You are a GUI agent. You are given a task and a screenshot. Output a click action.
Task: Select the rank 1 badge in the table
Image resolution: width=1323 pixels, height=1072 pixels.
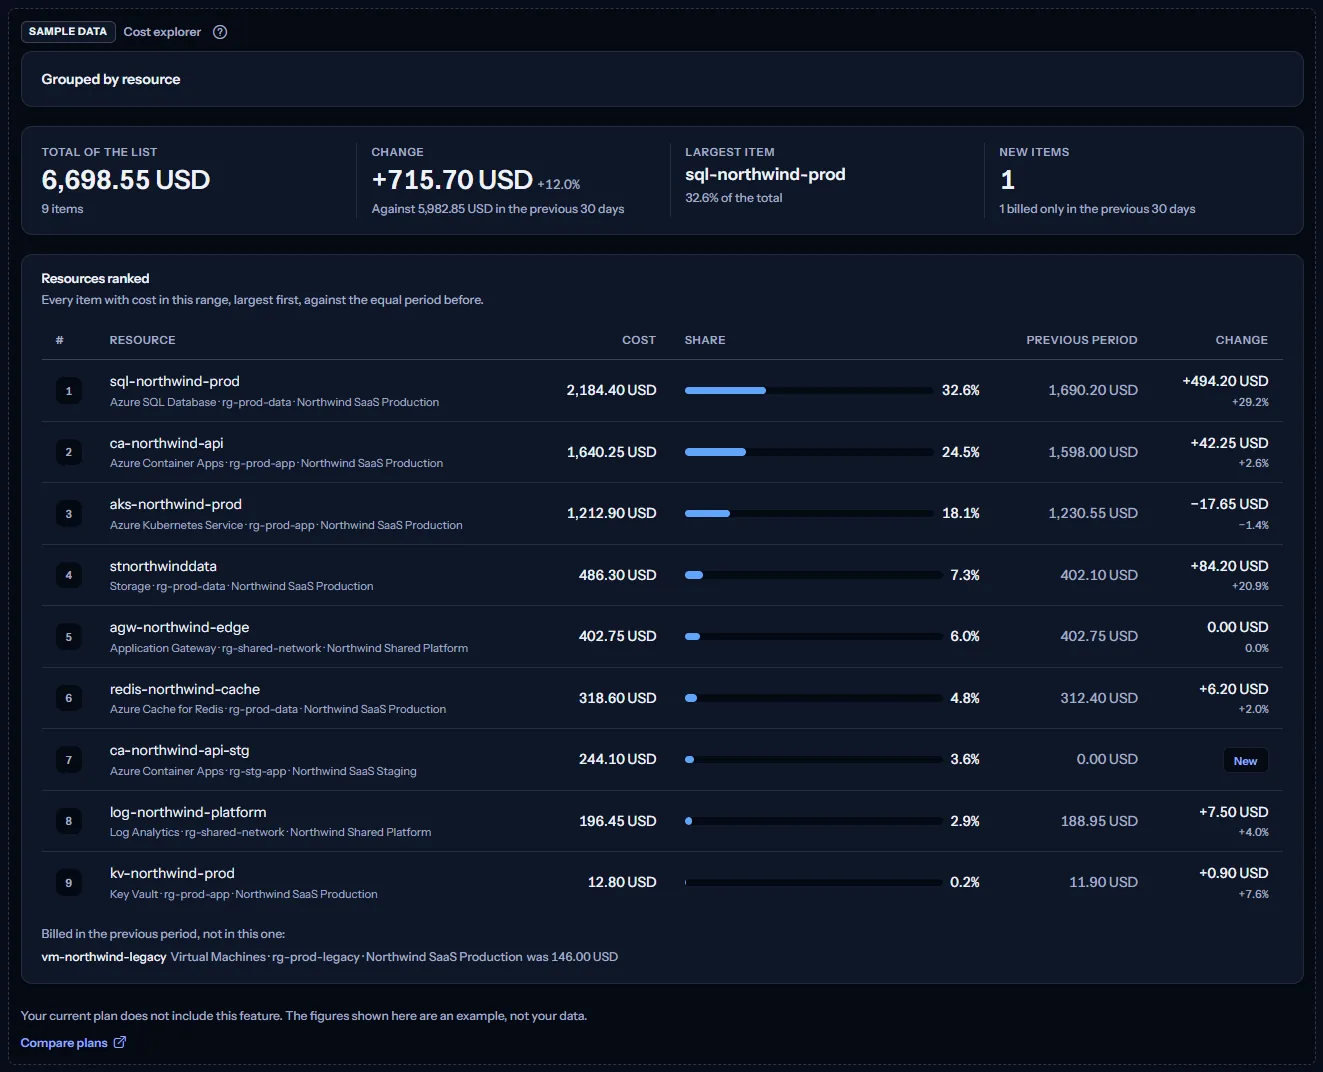coord(69,391)
